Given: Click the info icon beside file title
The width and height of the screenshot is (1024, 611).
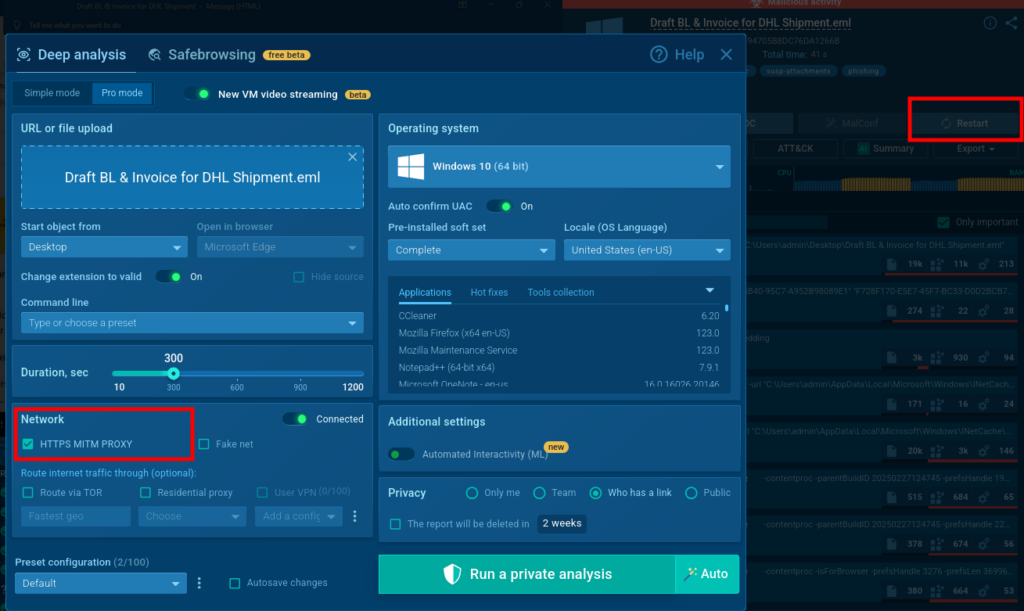Looking at the screenshot, I should tap(990, 23).
